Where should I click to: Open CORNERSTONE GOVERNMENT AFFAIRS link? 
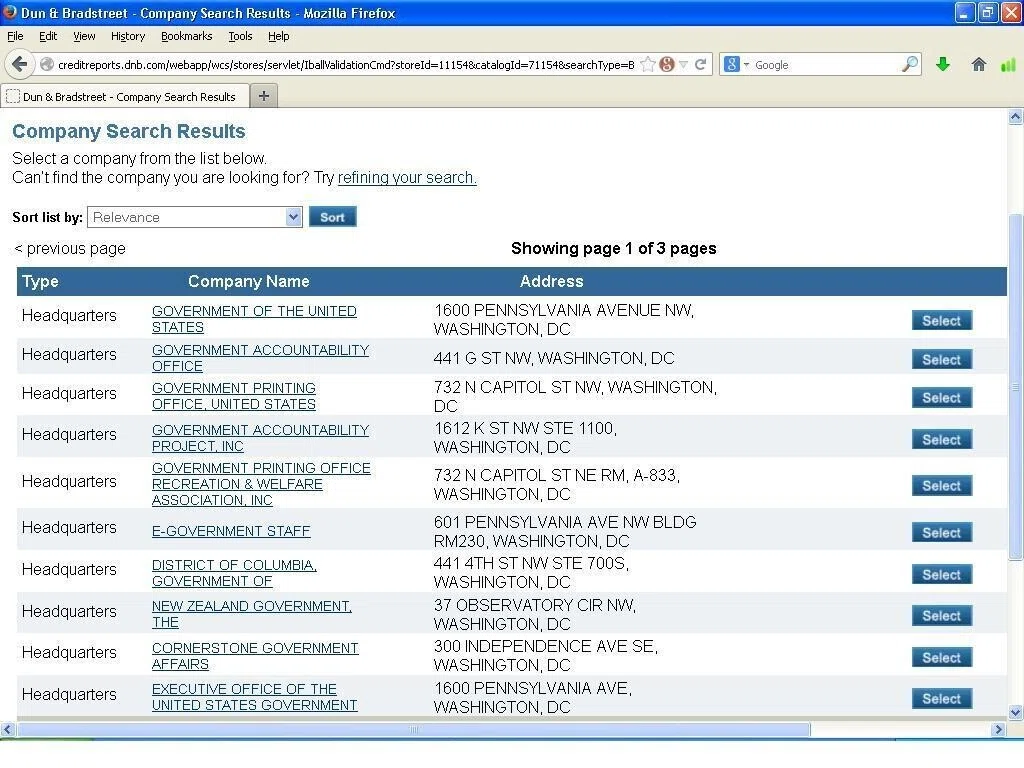(255, 656)
